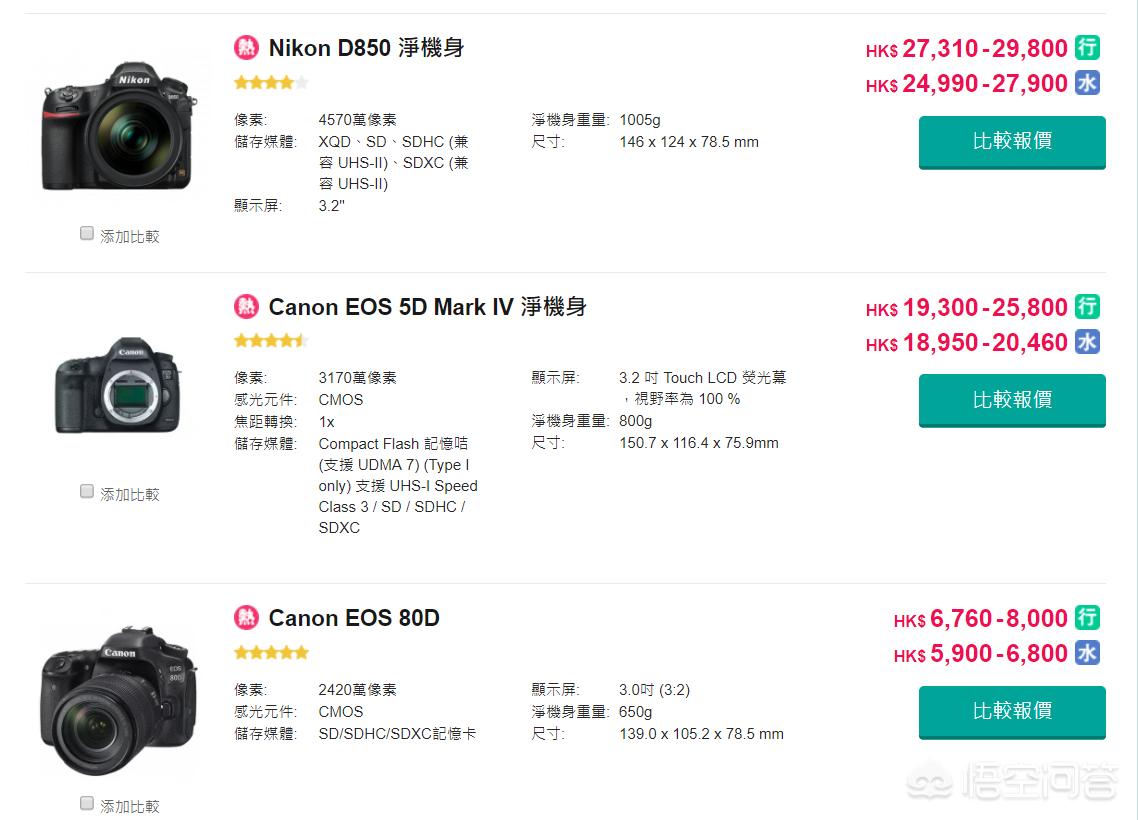Click the green 行 icon for Canon EOS 80D
This screenshot has height=820, width=1138.
(1087, 617)
